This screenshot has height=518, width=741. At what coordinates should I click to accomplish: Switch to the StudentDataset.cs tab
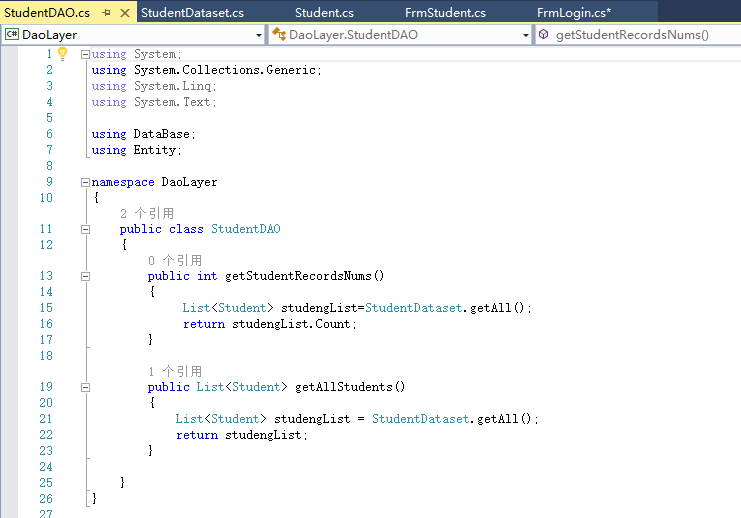[x=192, y=13]
